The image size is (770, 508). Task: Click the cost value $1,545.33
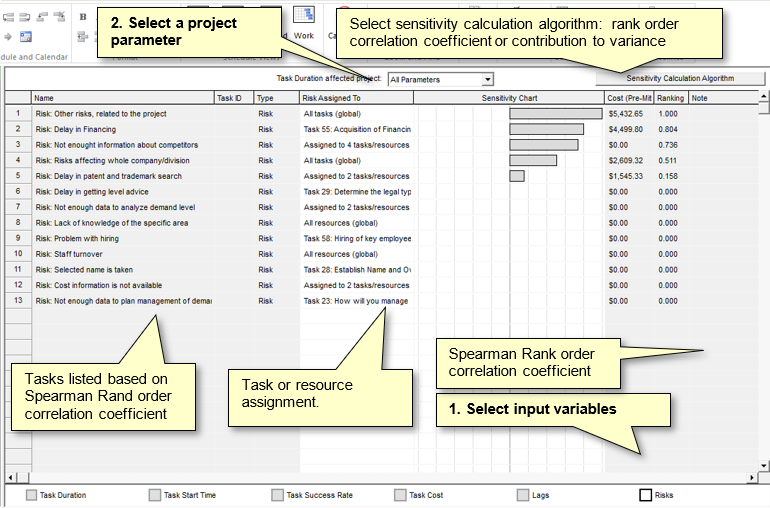pos(626,176)
